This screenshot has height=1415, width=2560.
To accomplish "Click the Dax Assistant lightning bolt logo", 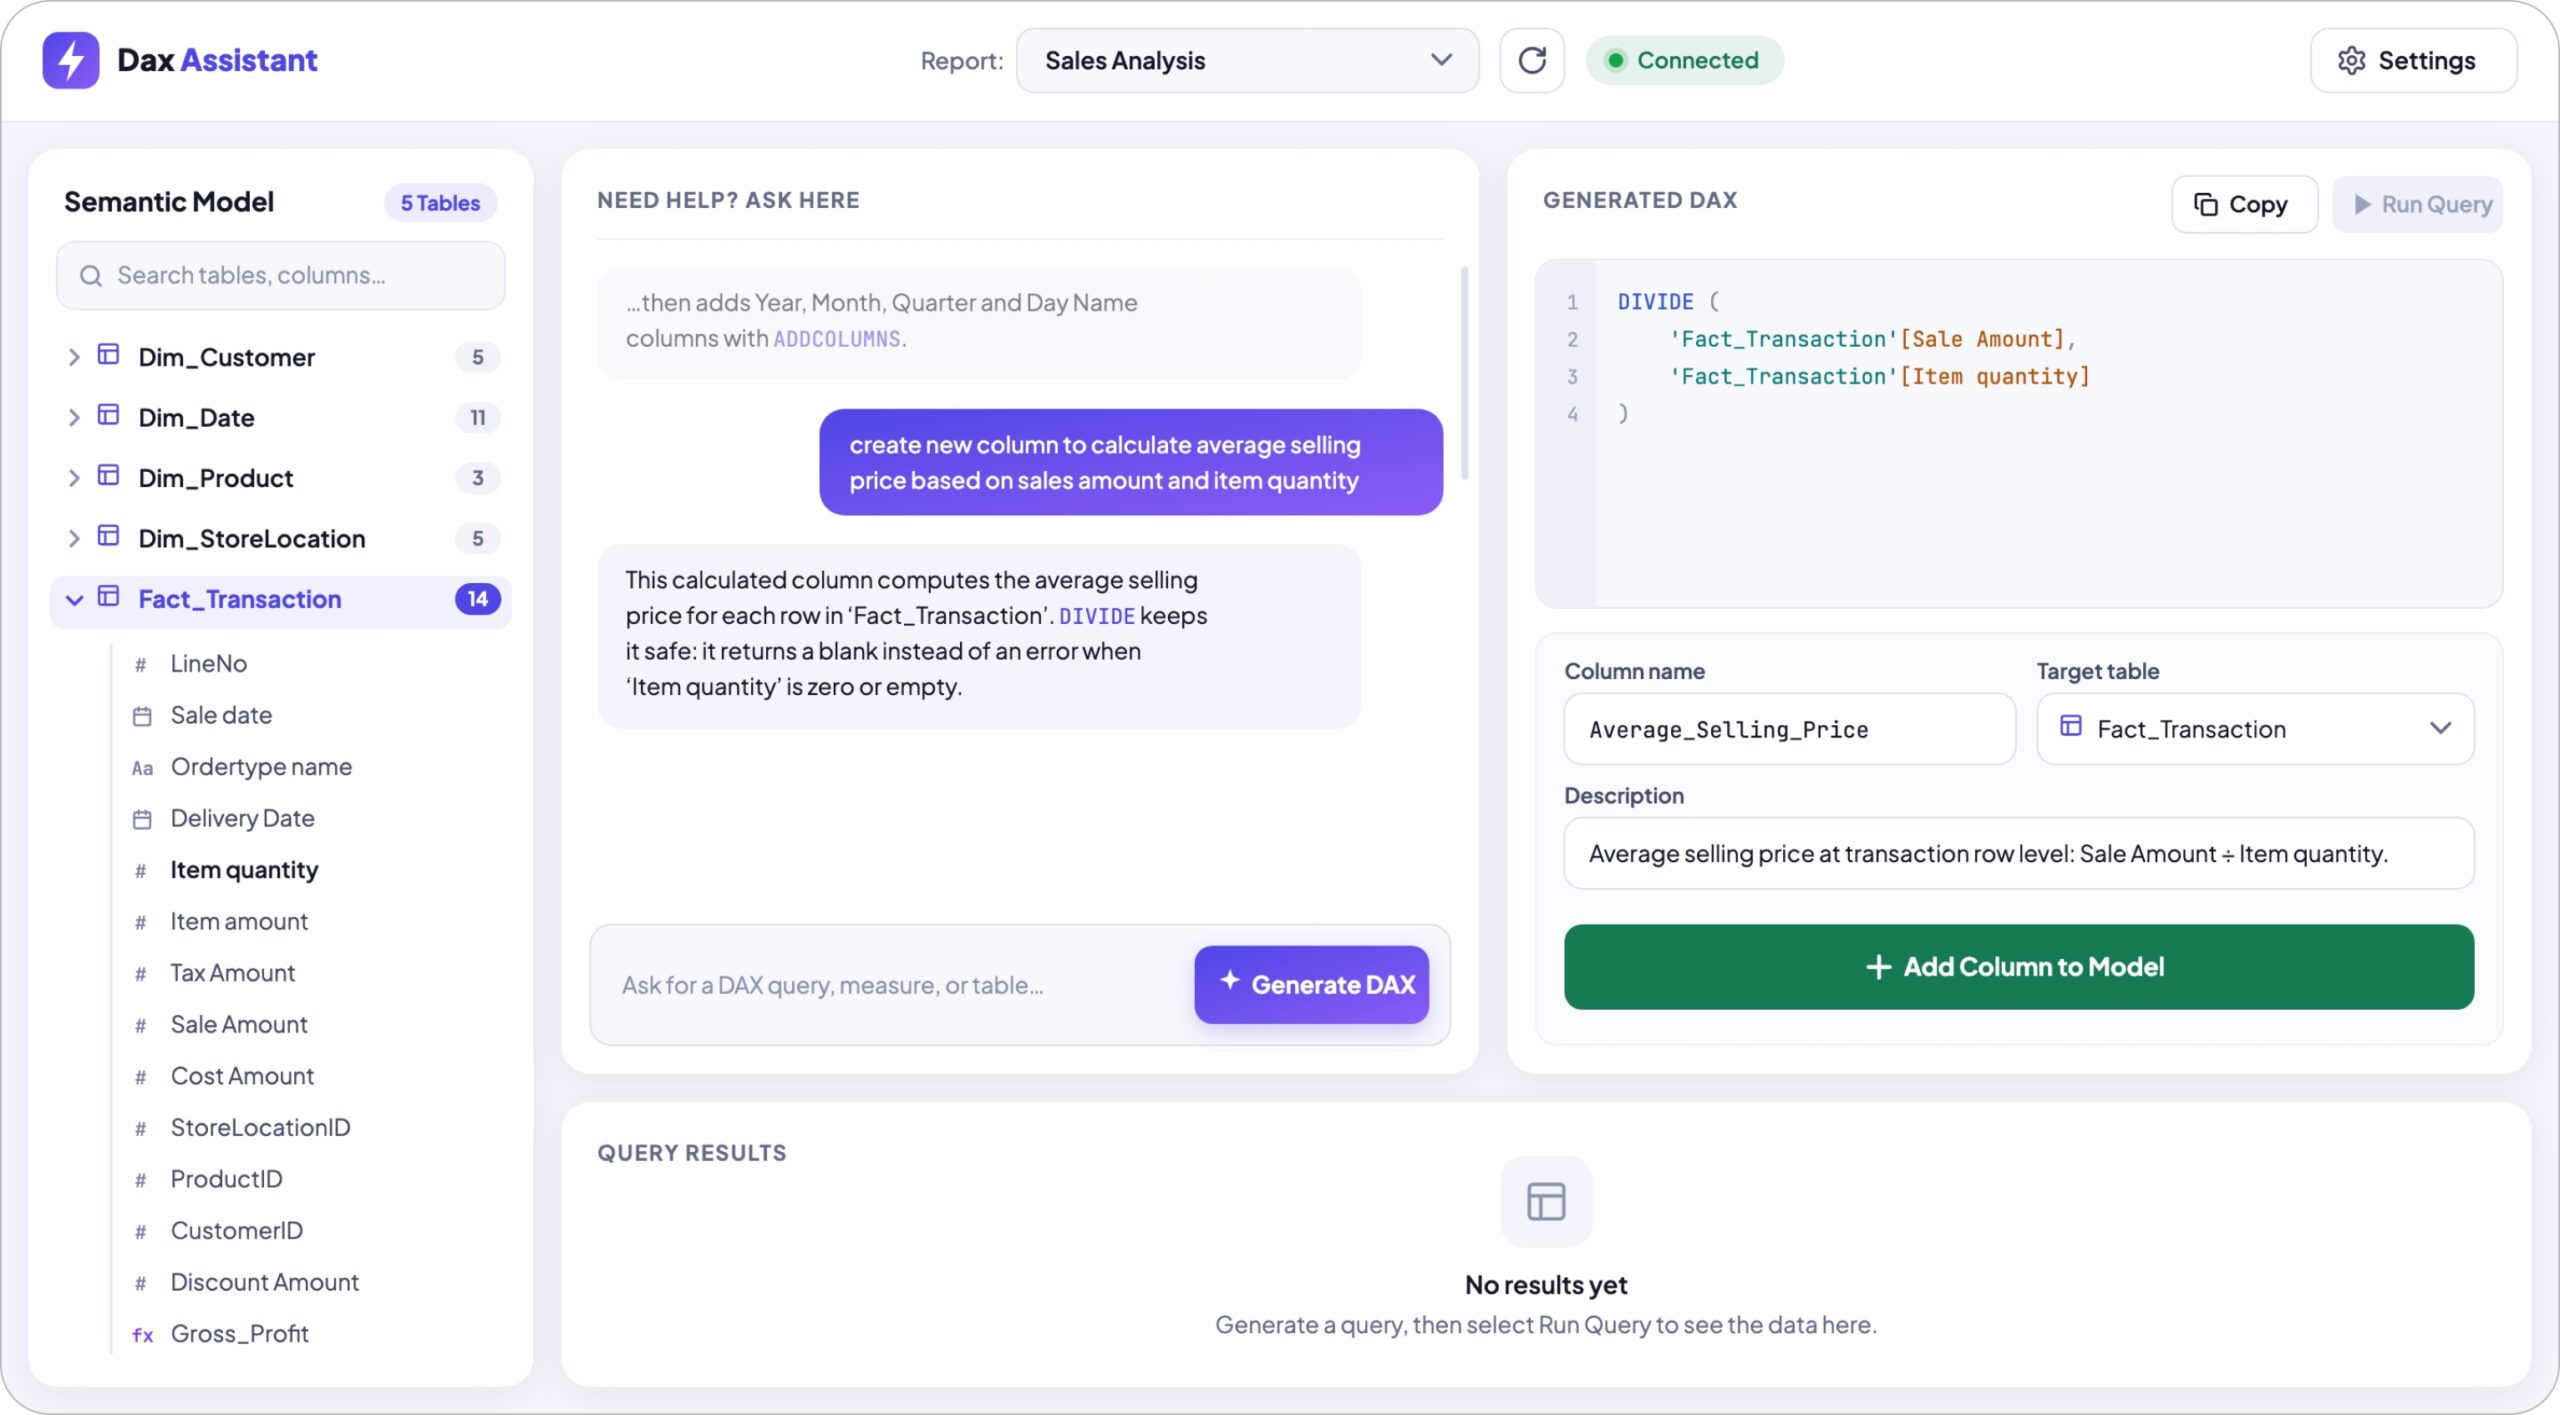I will pyautogui.click(x=70, y=60).
